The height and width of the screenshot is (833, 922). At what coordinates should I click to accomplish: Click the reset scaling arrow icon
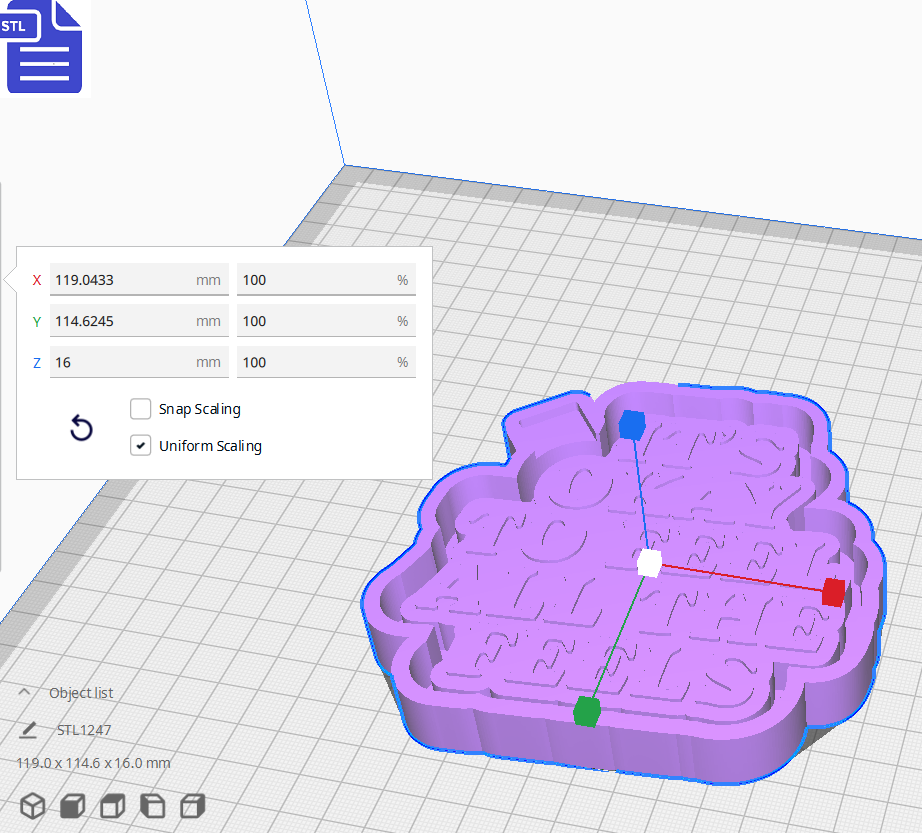pos(80,428)
